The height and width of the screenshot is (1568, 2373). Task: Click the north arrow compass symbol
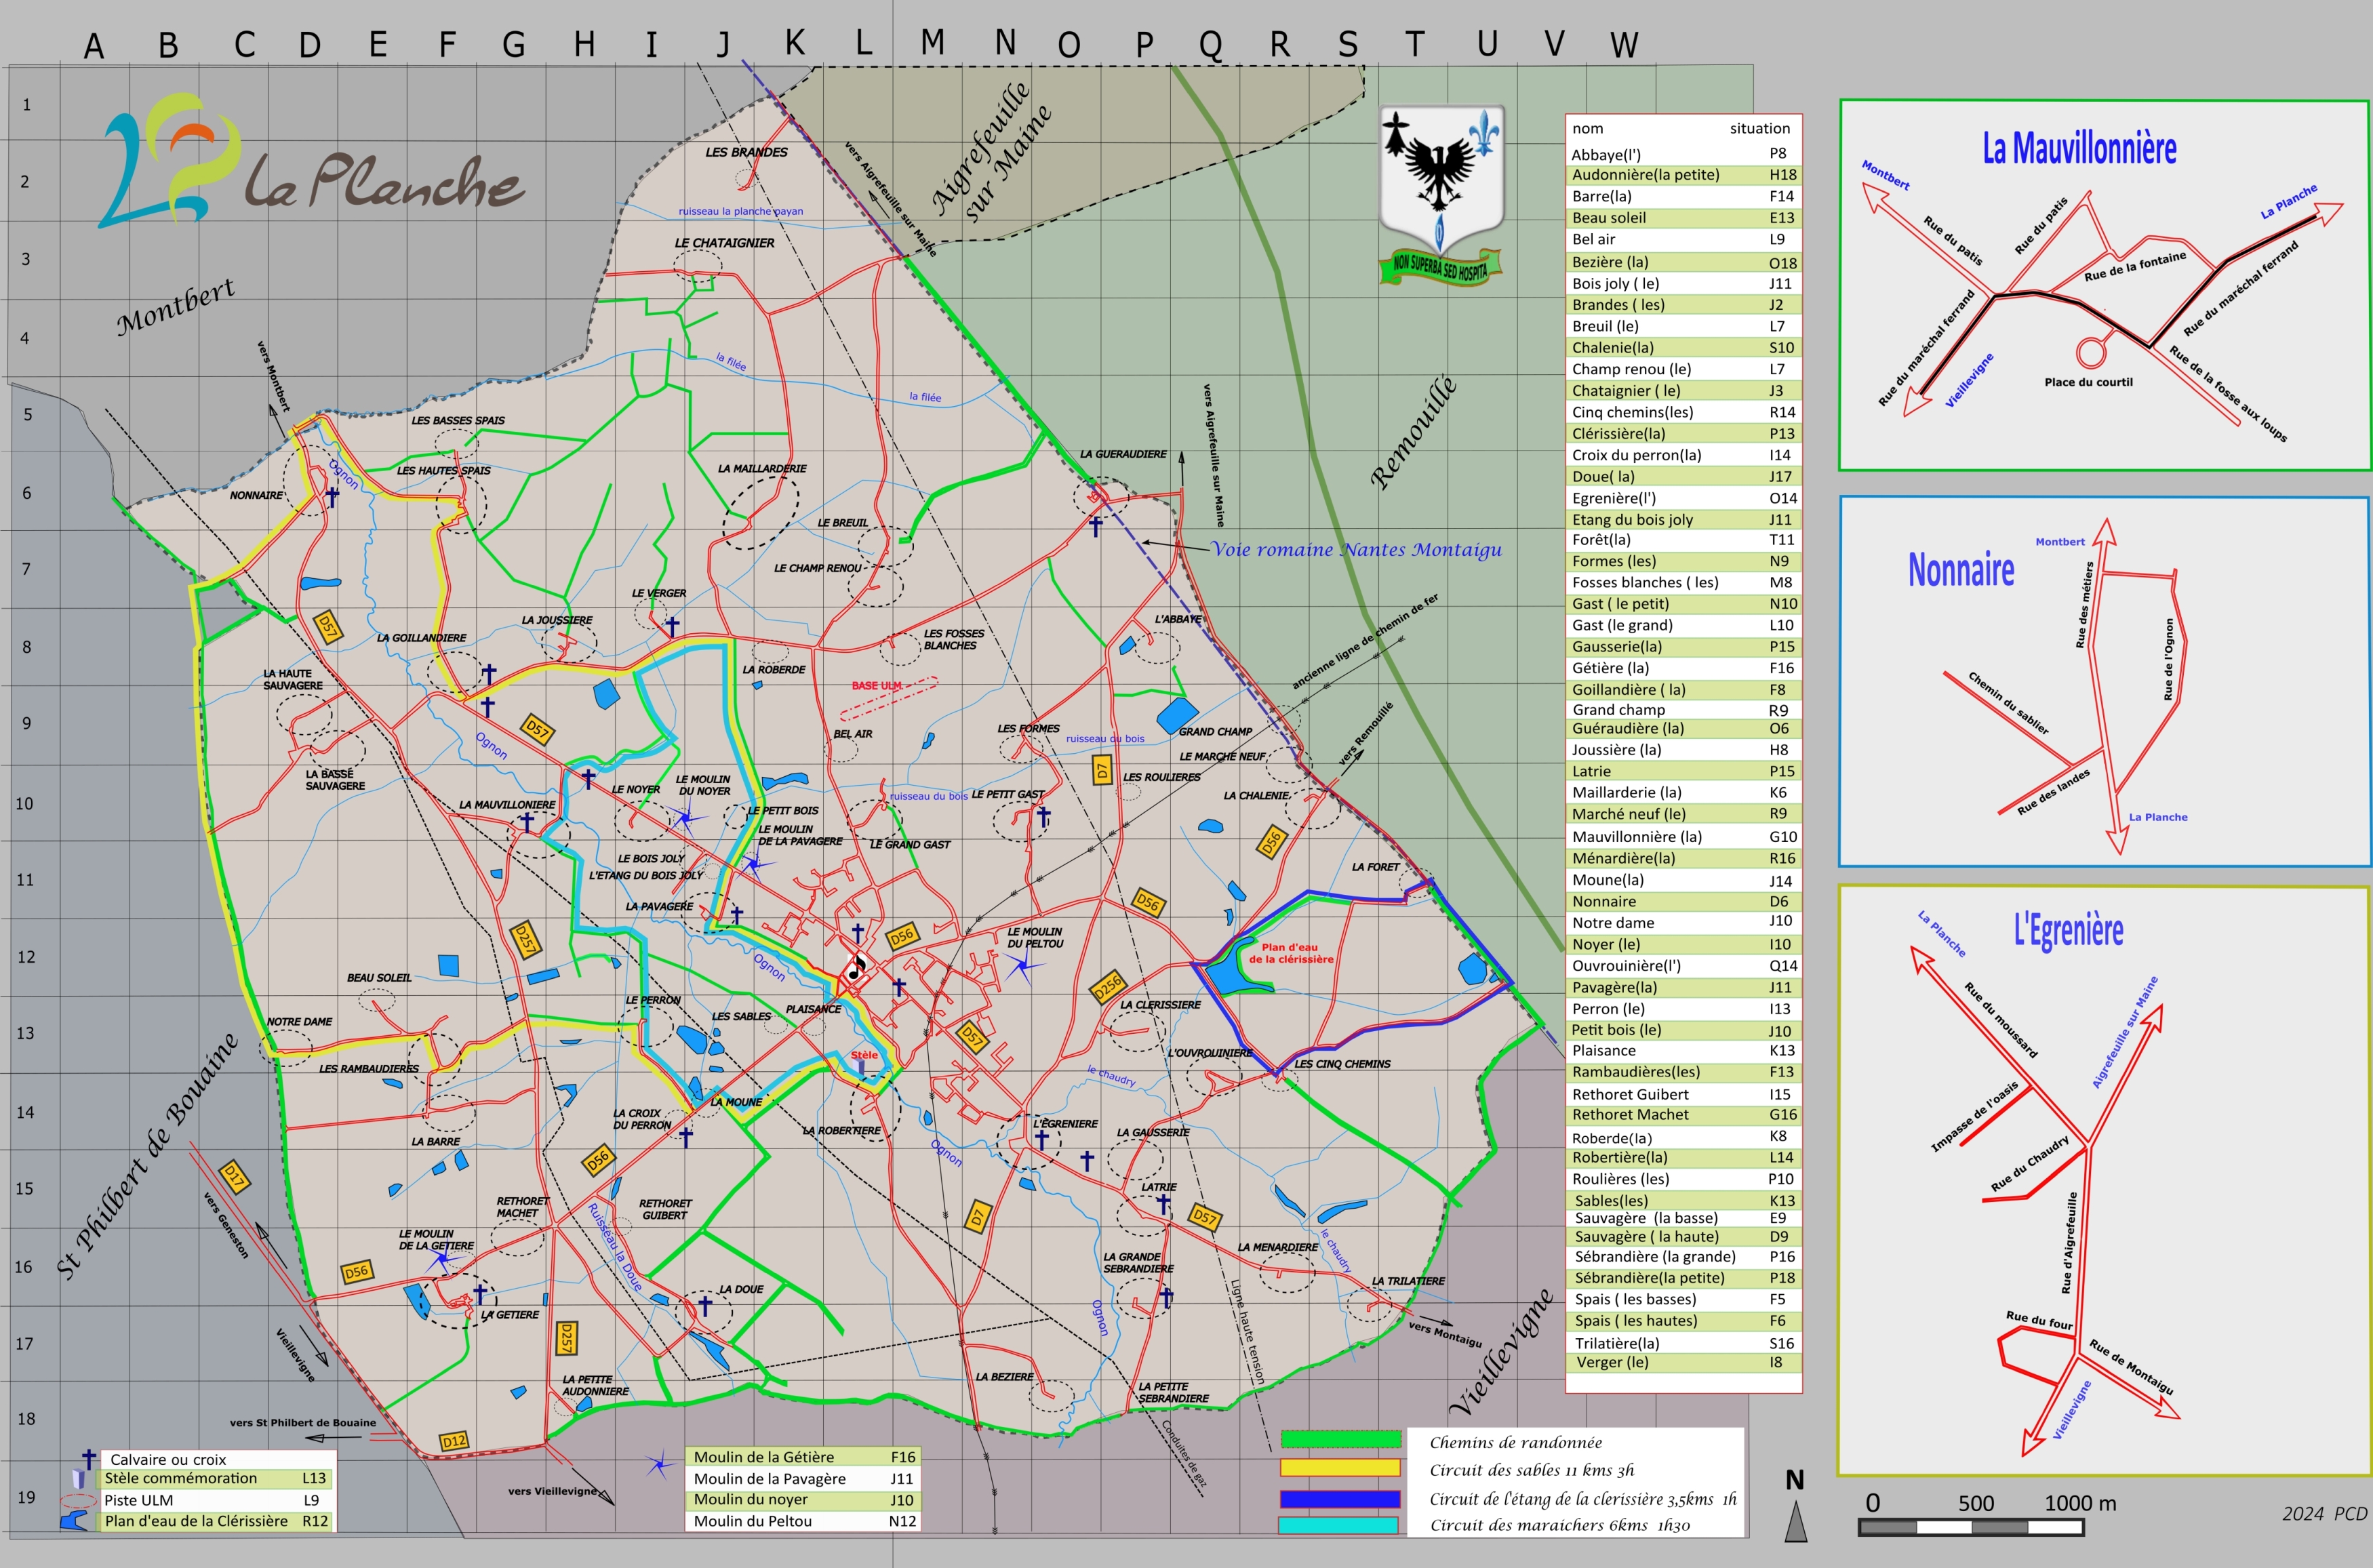coord(1796,1522)
